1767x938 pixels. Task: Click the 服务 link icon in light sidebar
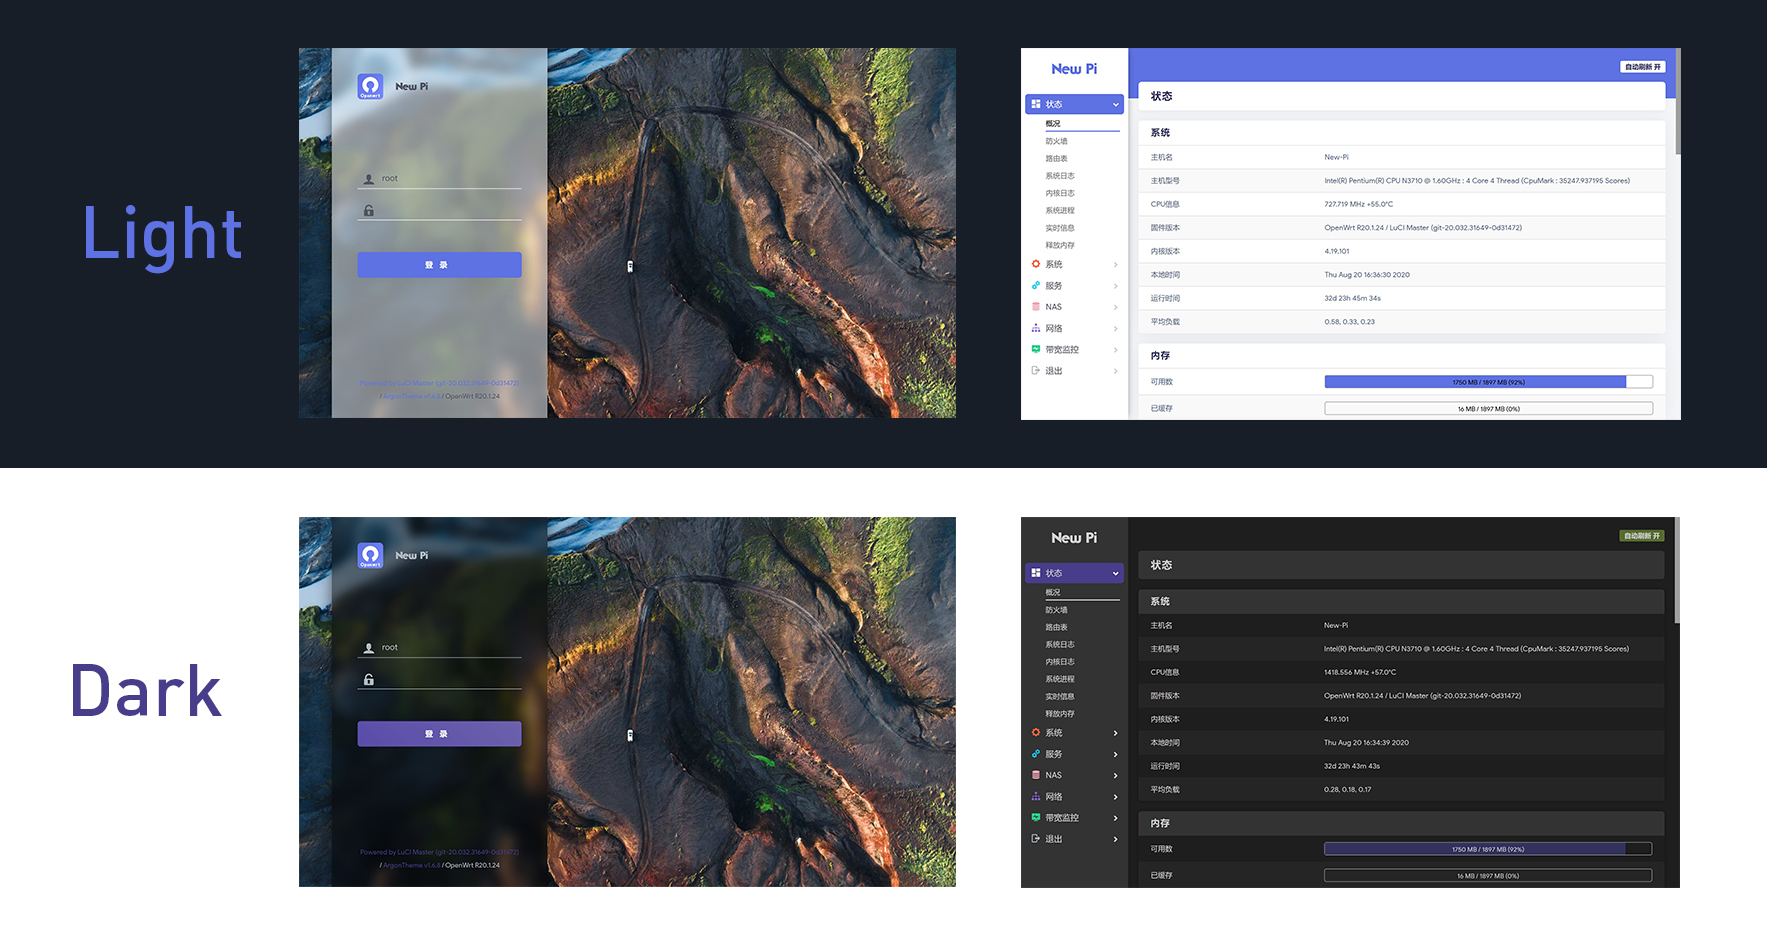point(1036,286)
